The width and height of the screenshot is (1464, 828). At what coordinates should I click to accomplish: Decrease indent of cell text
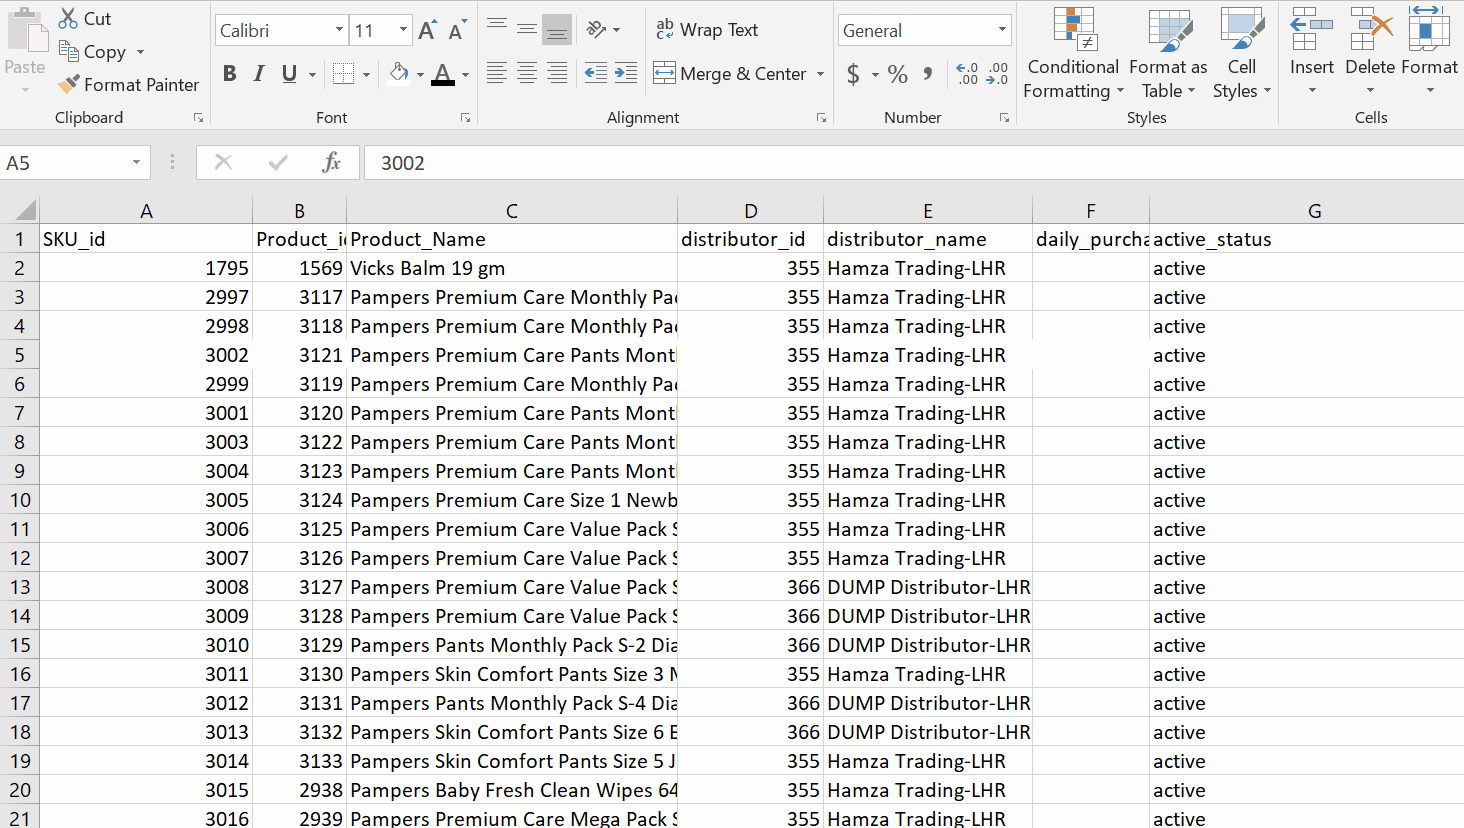coord(595,73)
